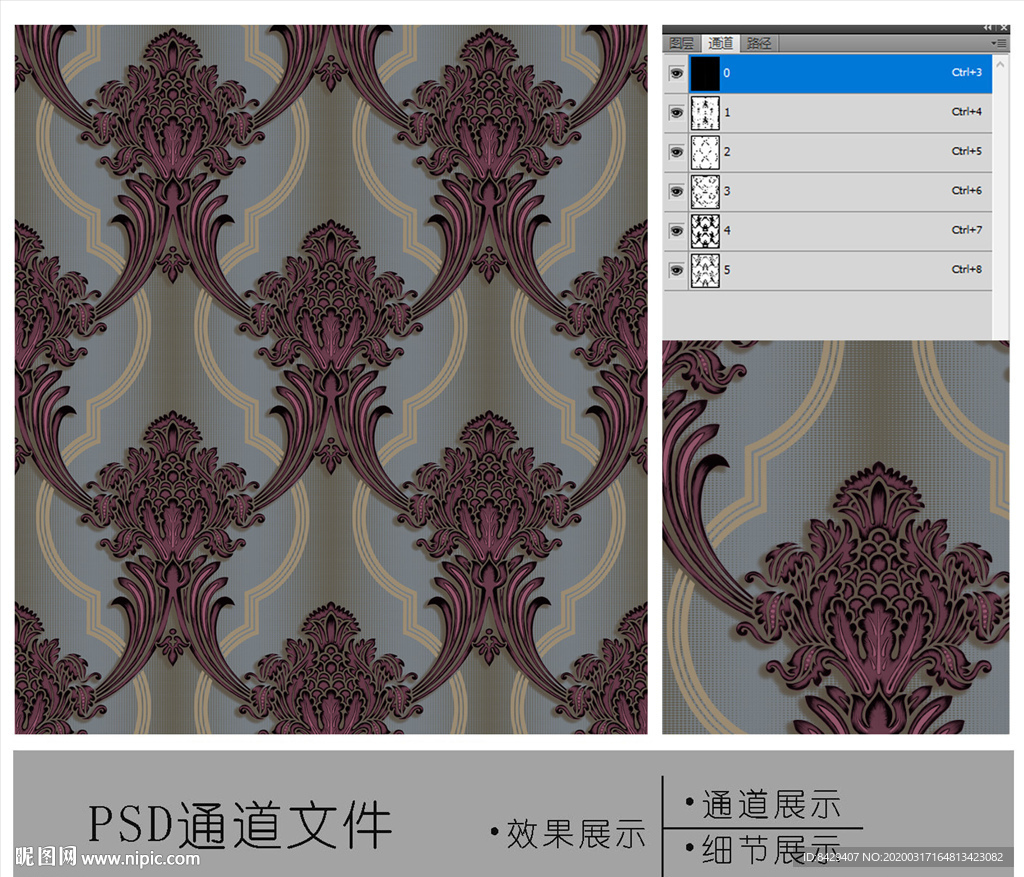Select channel row labeled Ctrl+8
This screenshot has width=1024, height=877.
(x=827, y=270)
